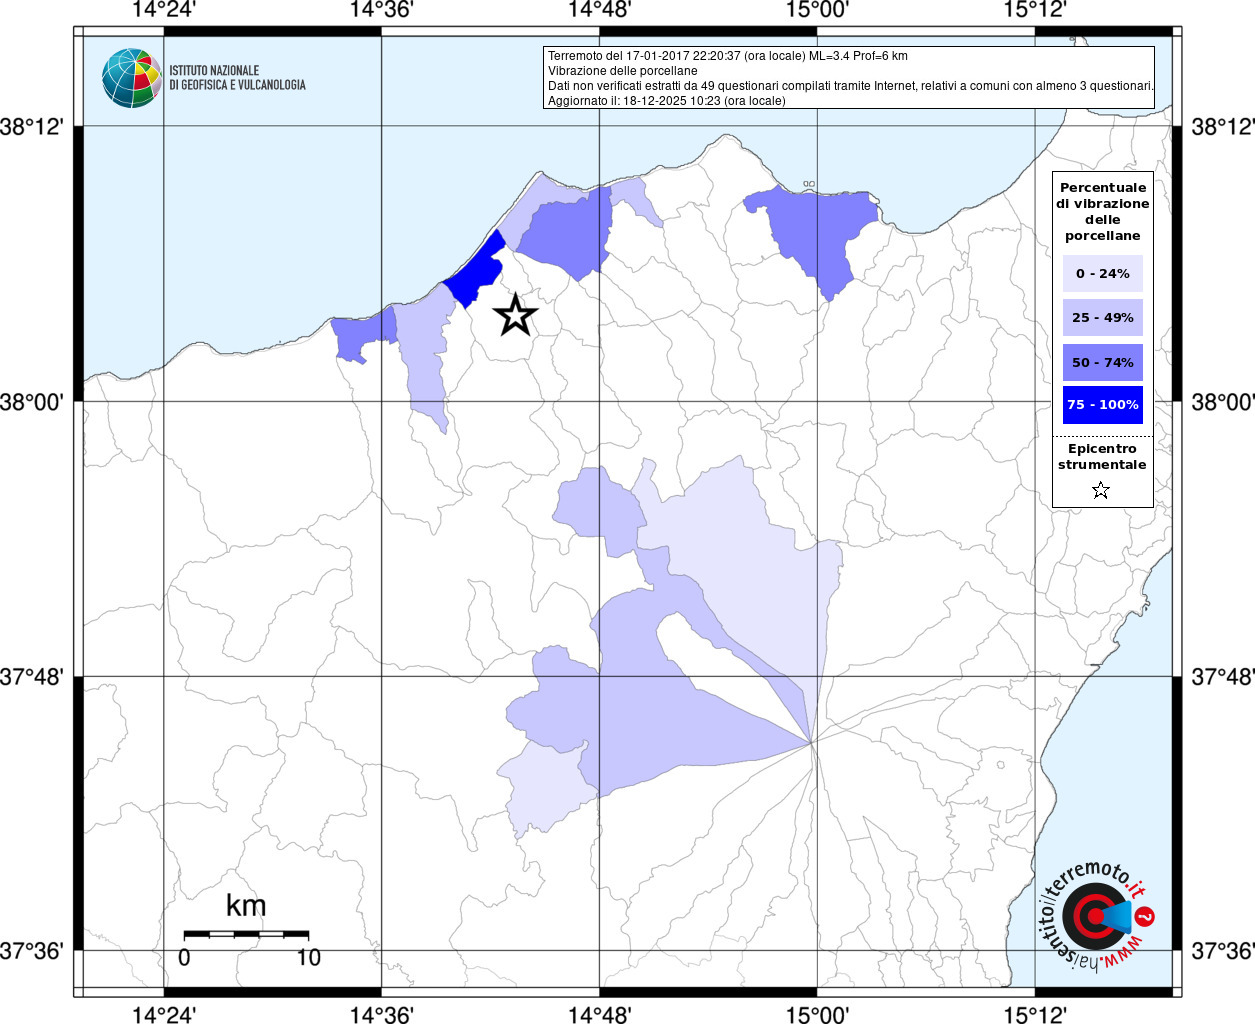Click the right axis label 37°48'
The width and height of the screenshot is (1255, 1024).
pyautogui.click(x=1222, y=677)
